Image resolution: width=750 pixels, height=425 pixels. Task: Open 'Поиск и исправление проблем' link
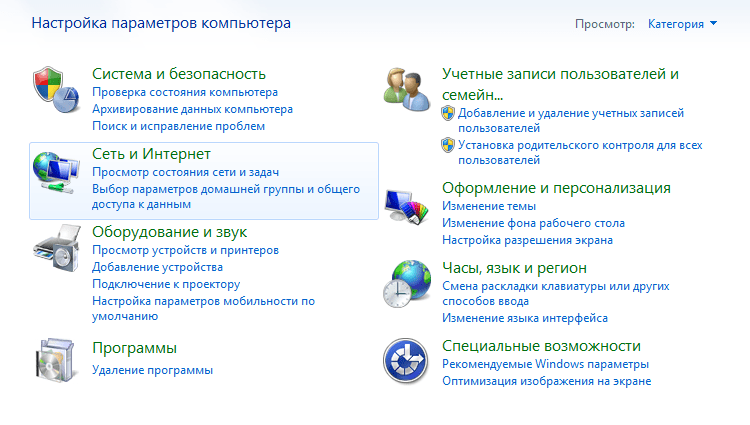click(x=178, y=126)
